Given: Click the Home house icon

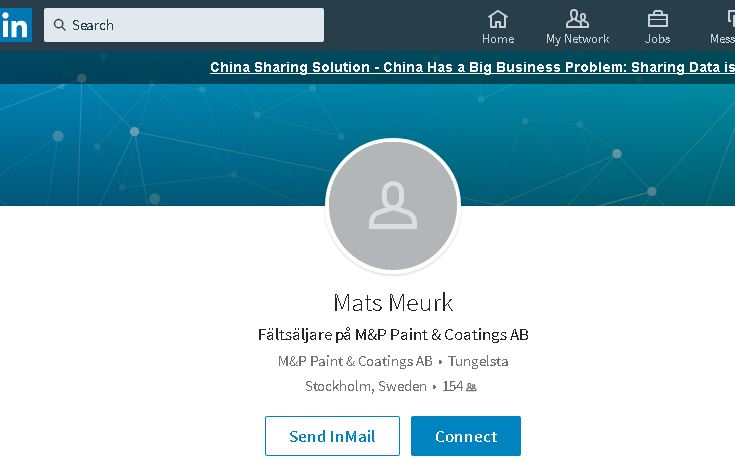Looking at the screenshot, I should (x=497, y=18).
